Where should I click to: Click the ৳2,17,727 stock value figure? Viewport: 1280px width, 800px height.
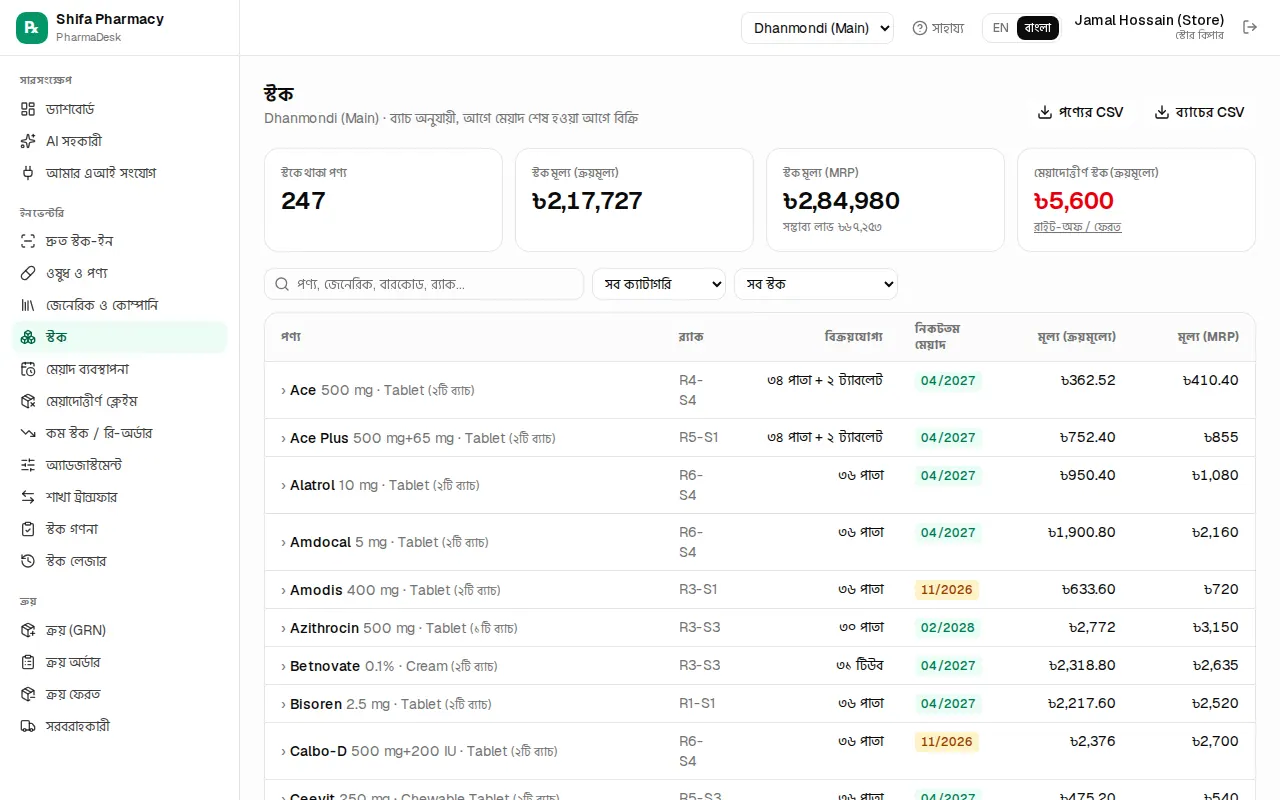click(587, 201)
